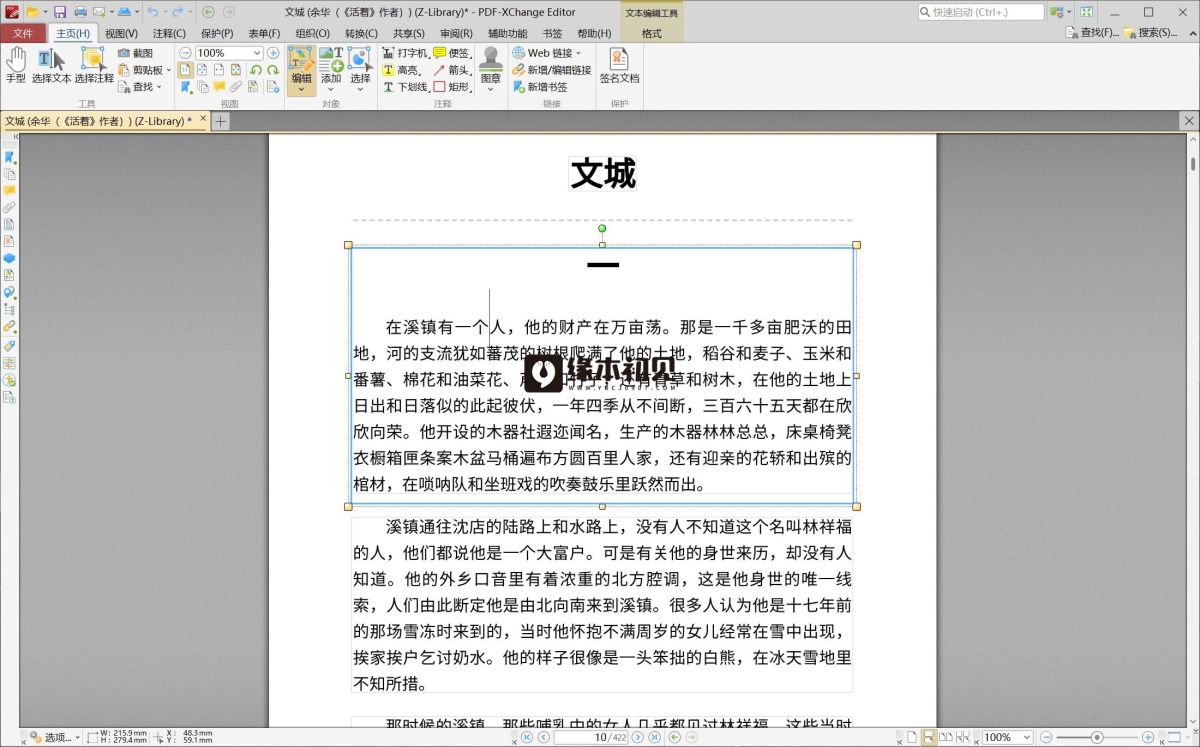Expand the Add (添加) object dropdown
Screen dimensions: 1200x747
[331, 90]
